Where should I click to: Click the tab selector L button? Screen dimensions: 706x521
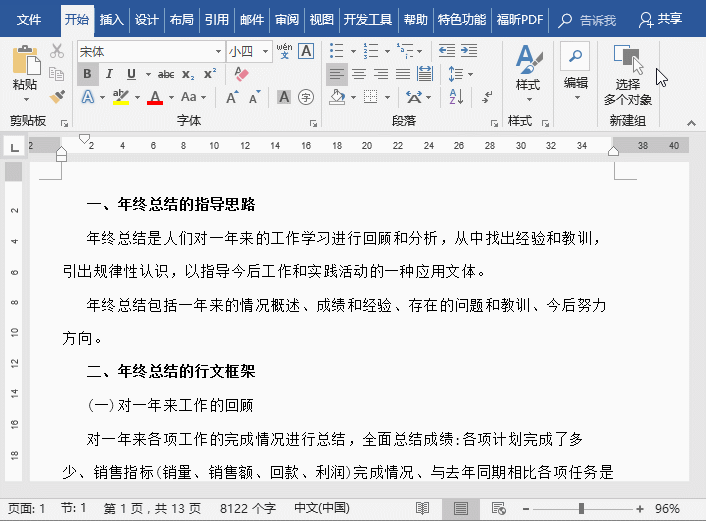tap(14, 147)
